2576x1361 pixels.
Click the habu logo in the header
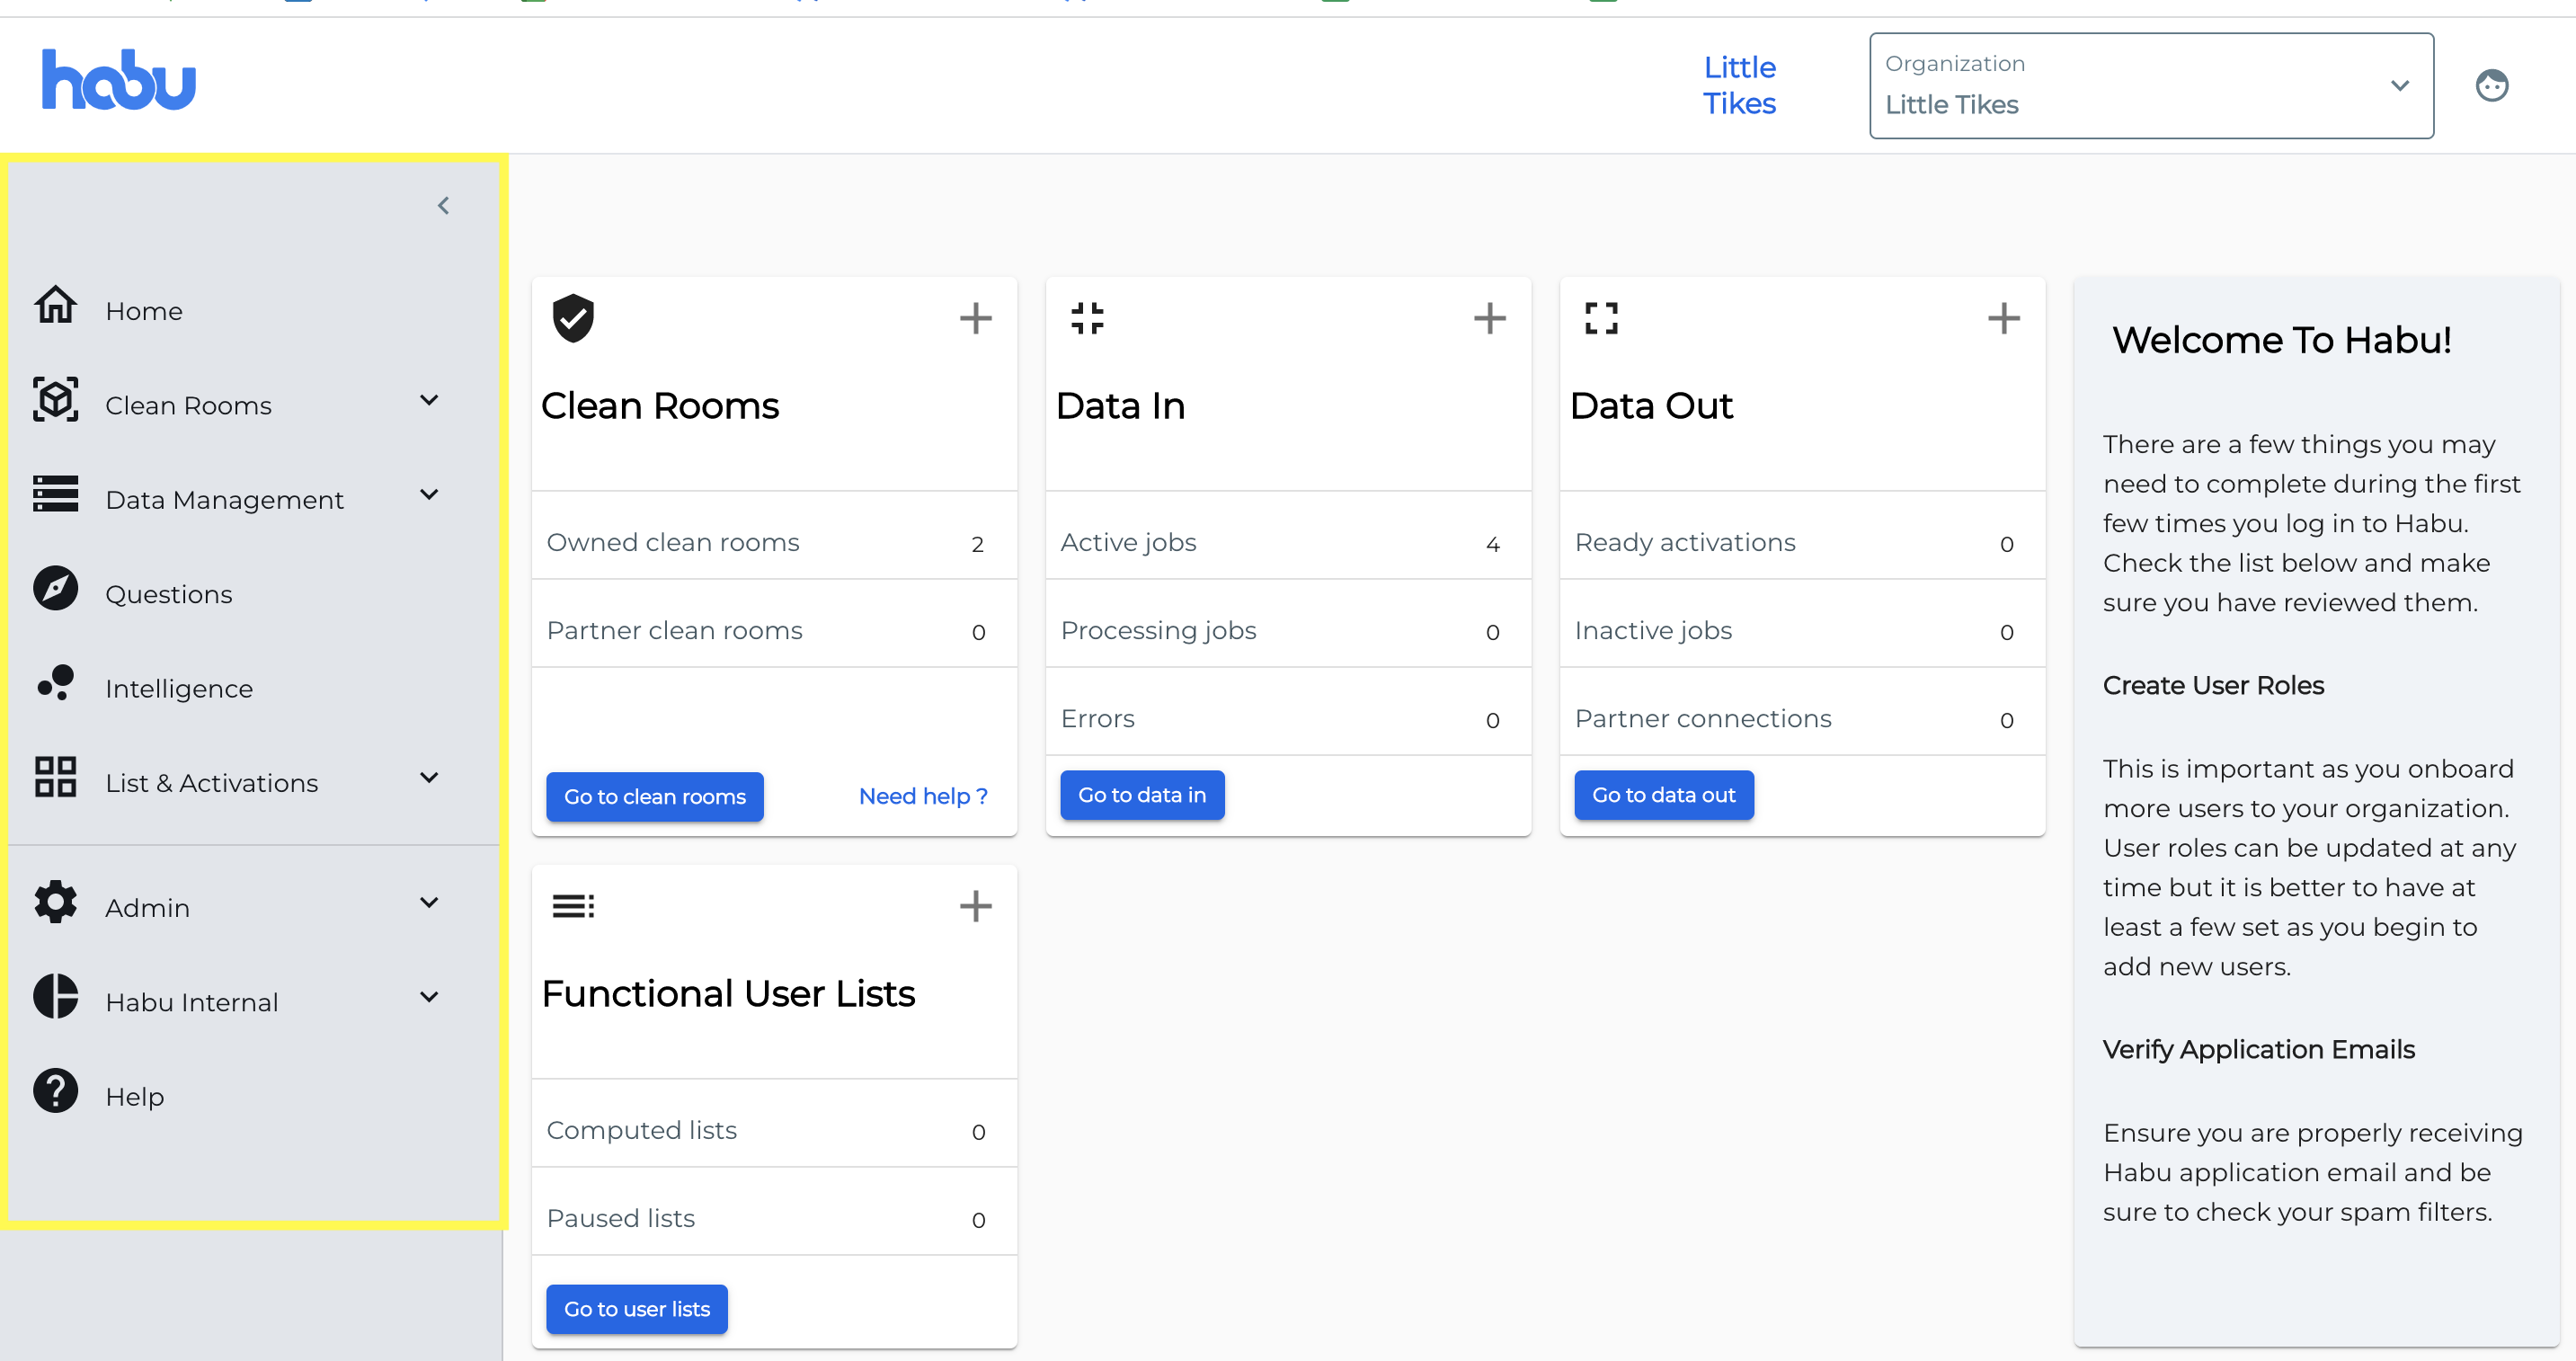(118, 81)
